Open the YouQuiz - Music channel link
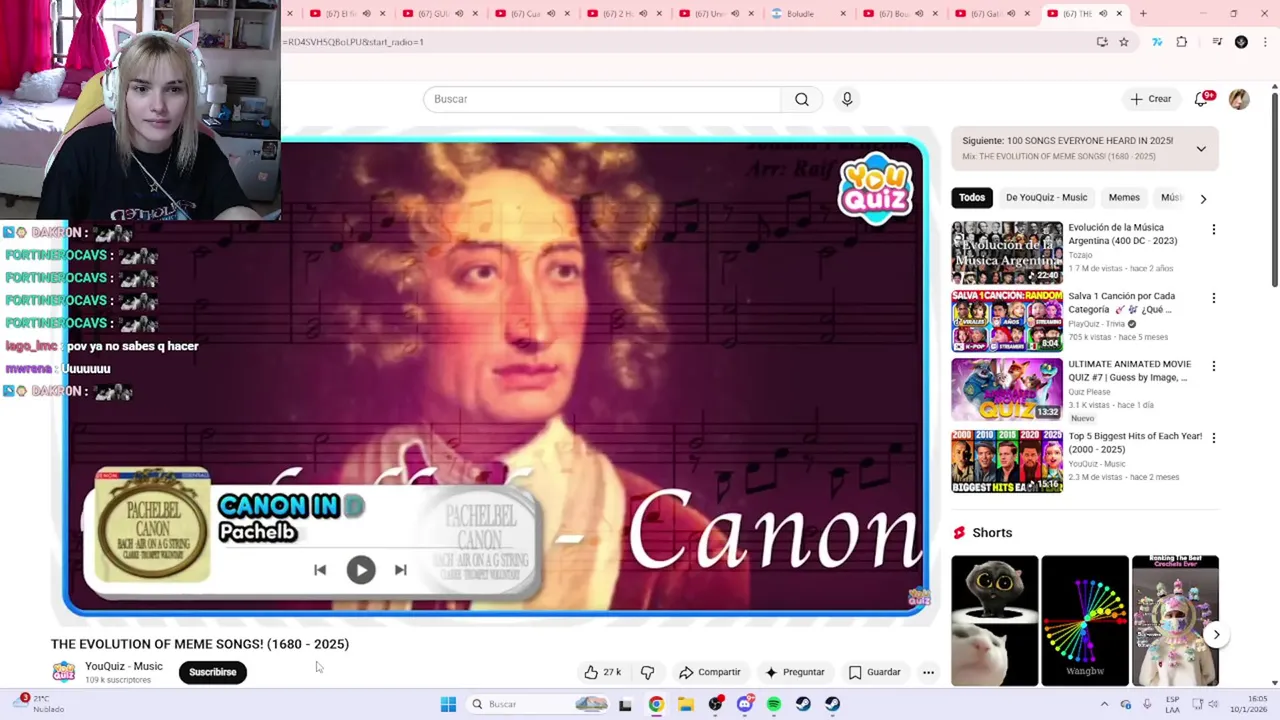The width and height of the screenshot is (1280, 720). pos(123,666)
